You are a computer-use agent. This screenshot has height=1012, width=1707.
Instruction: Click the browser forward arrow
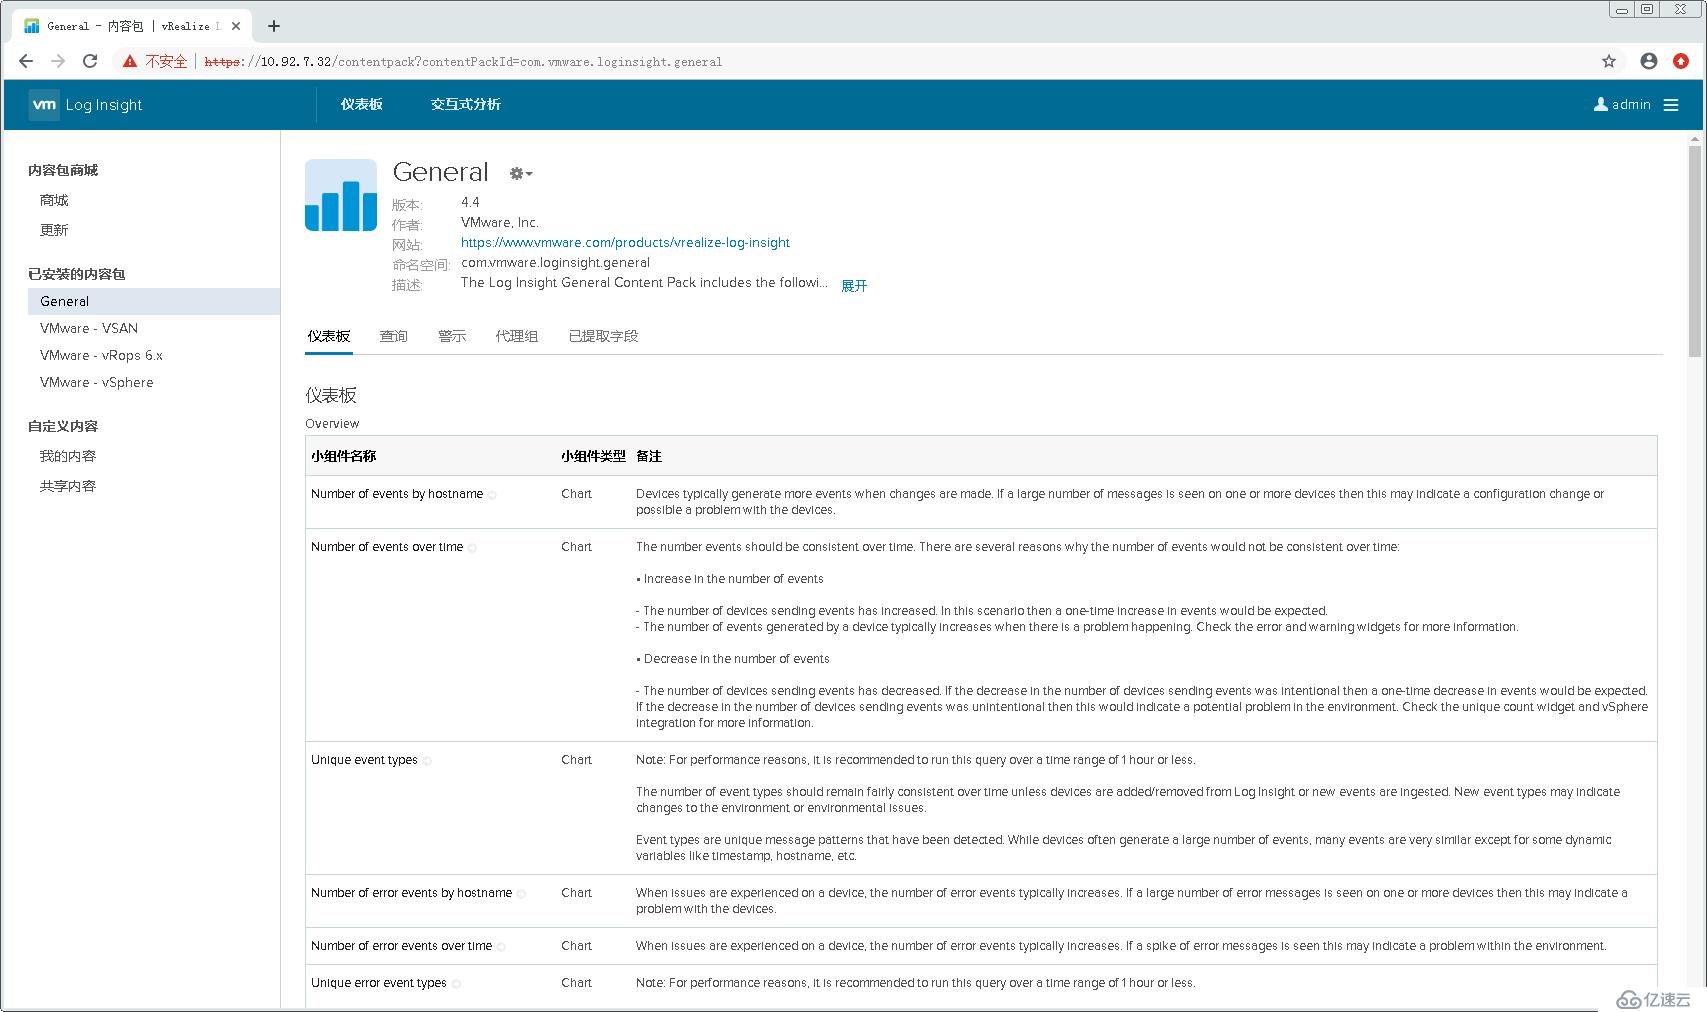click(58, 61)
